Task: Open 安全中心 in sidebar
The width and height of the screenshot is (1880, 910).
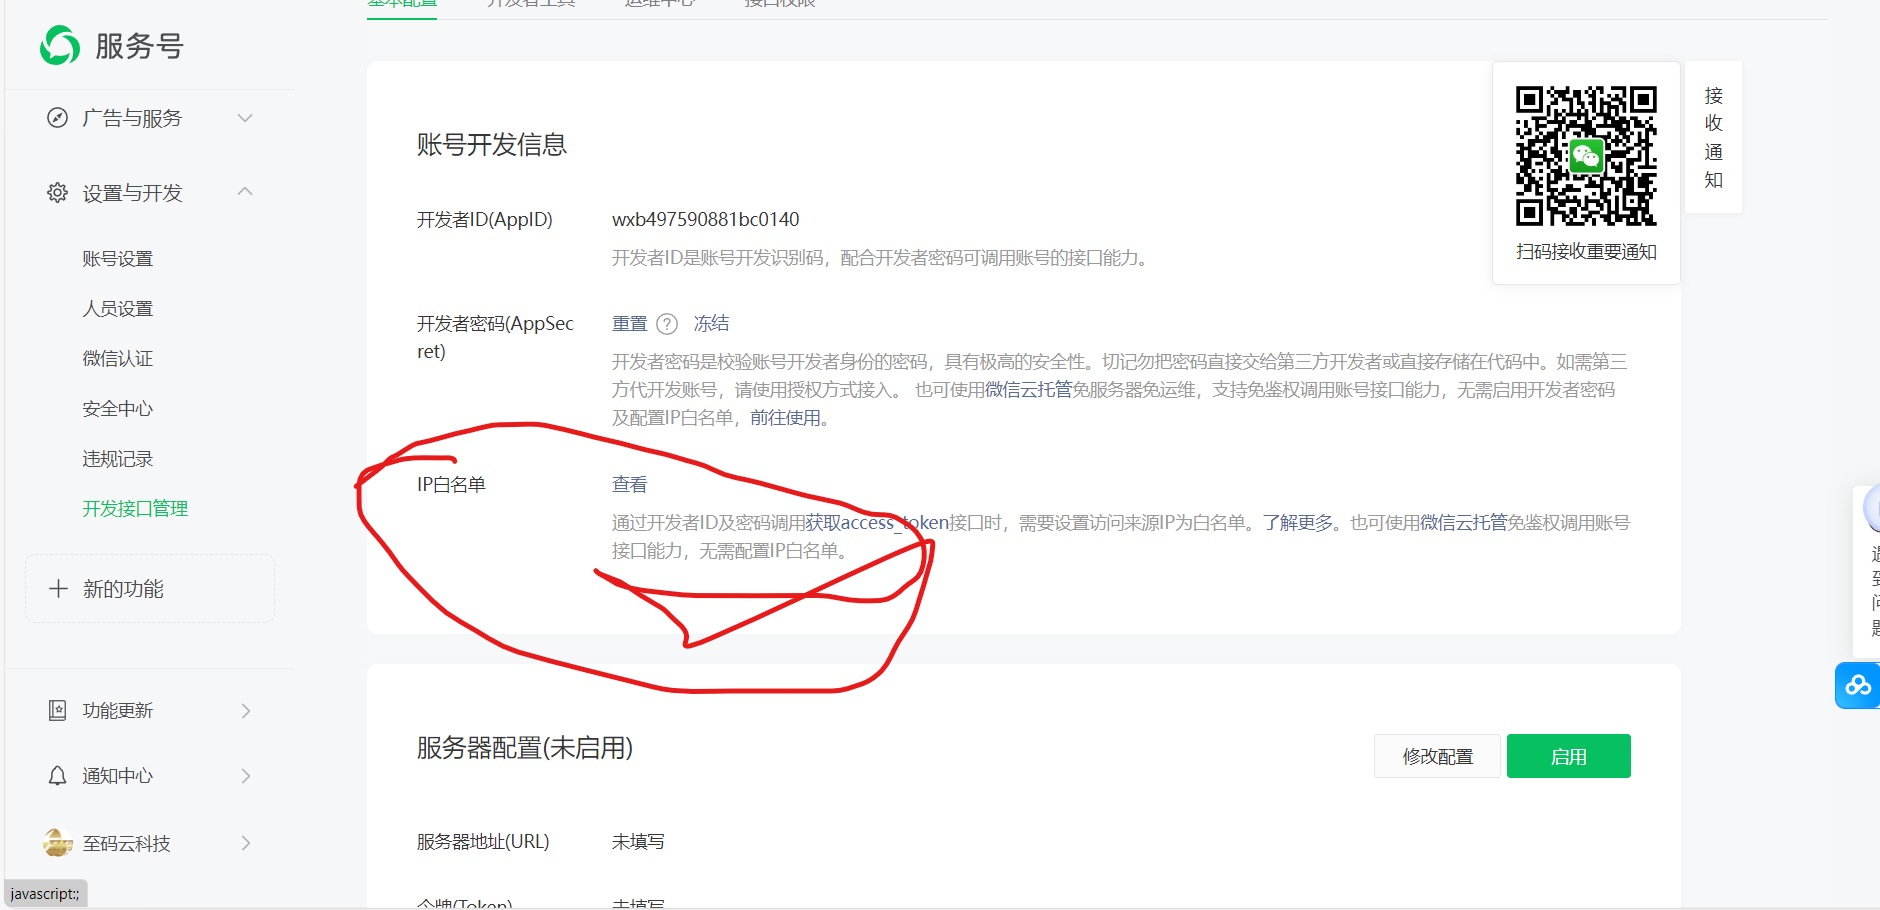Action: 118,409
